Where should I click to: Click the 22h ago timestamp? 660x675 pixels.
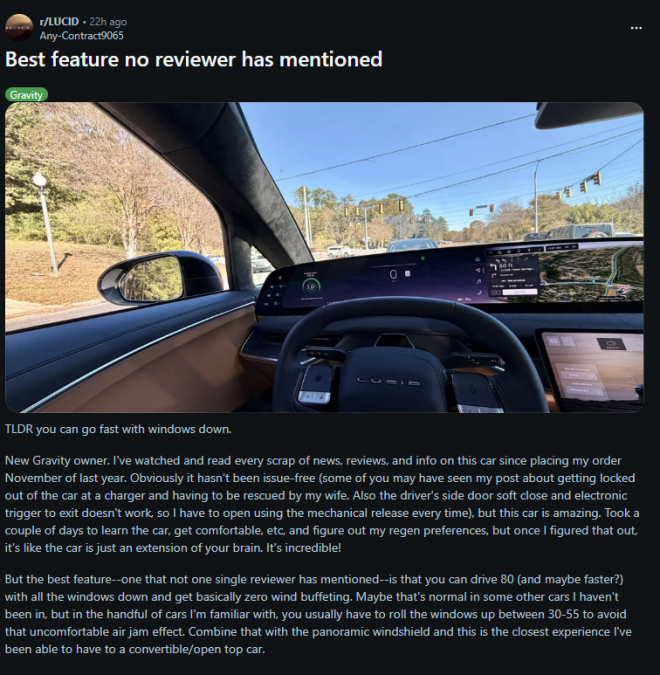[108, 22]
